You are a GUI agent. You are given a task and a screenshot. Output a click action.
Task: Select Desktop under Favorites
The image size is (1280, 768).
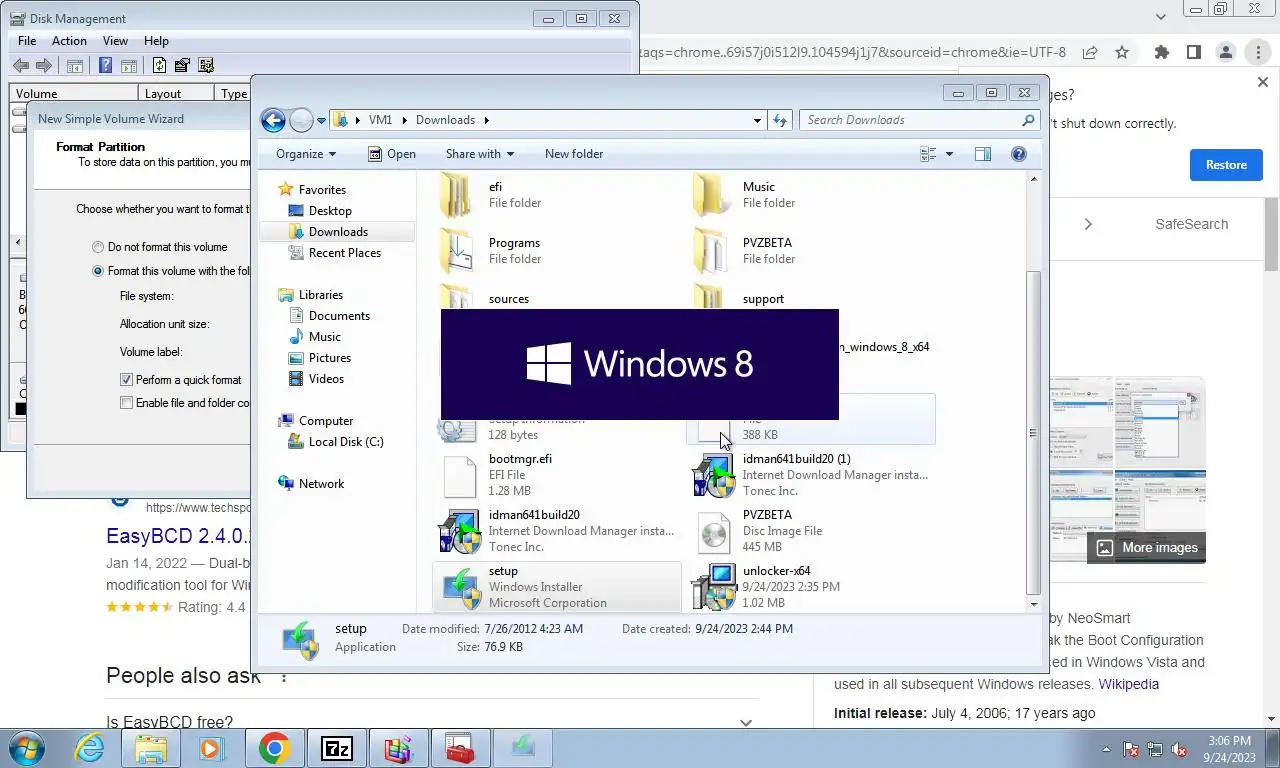point(330,211)
